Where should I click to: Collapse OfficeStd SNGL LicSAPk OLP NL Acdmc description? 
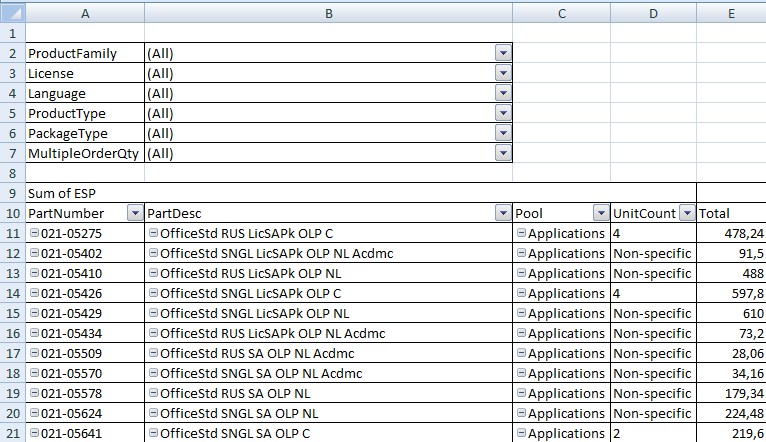coord(153,253)
